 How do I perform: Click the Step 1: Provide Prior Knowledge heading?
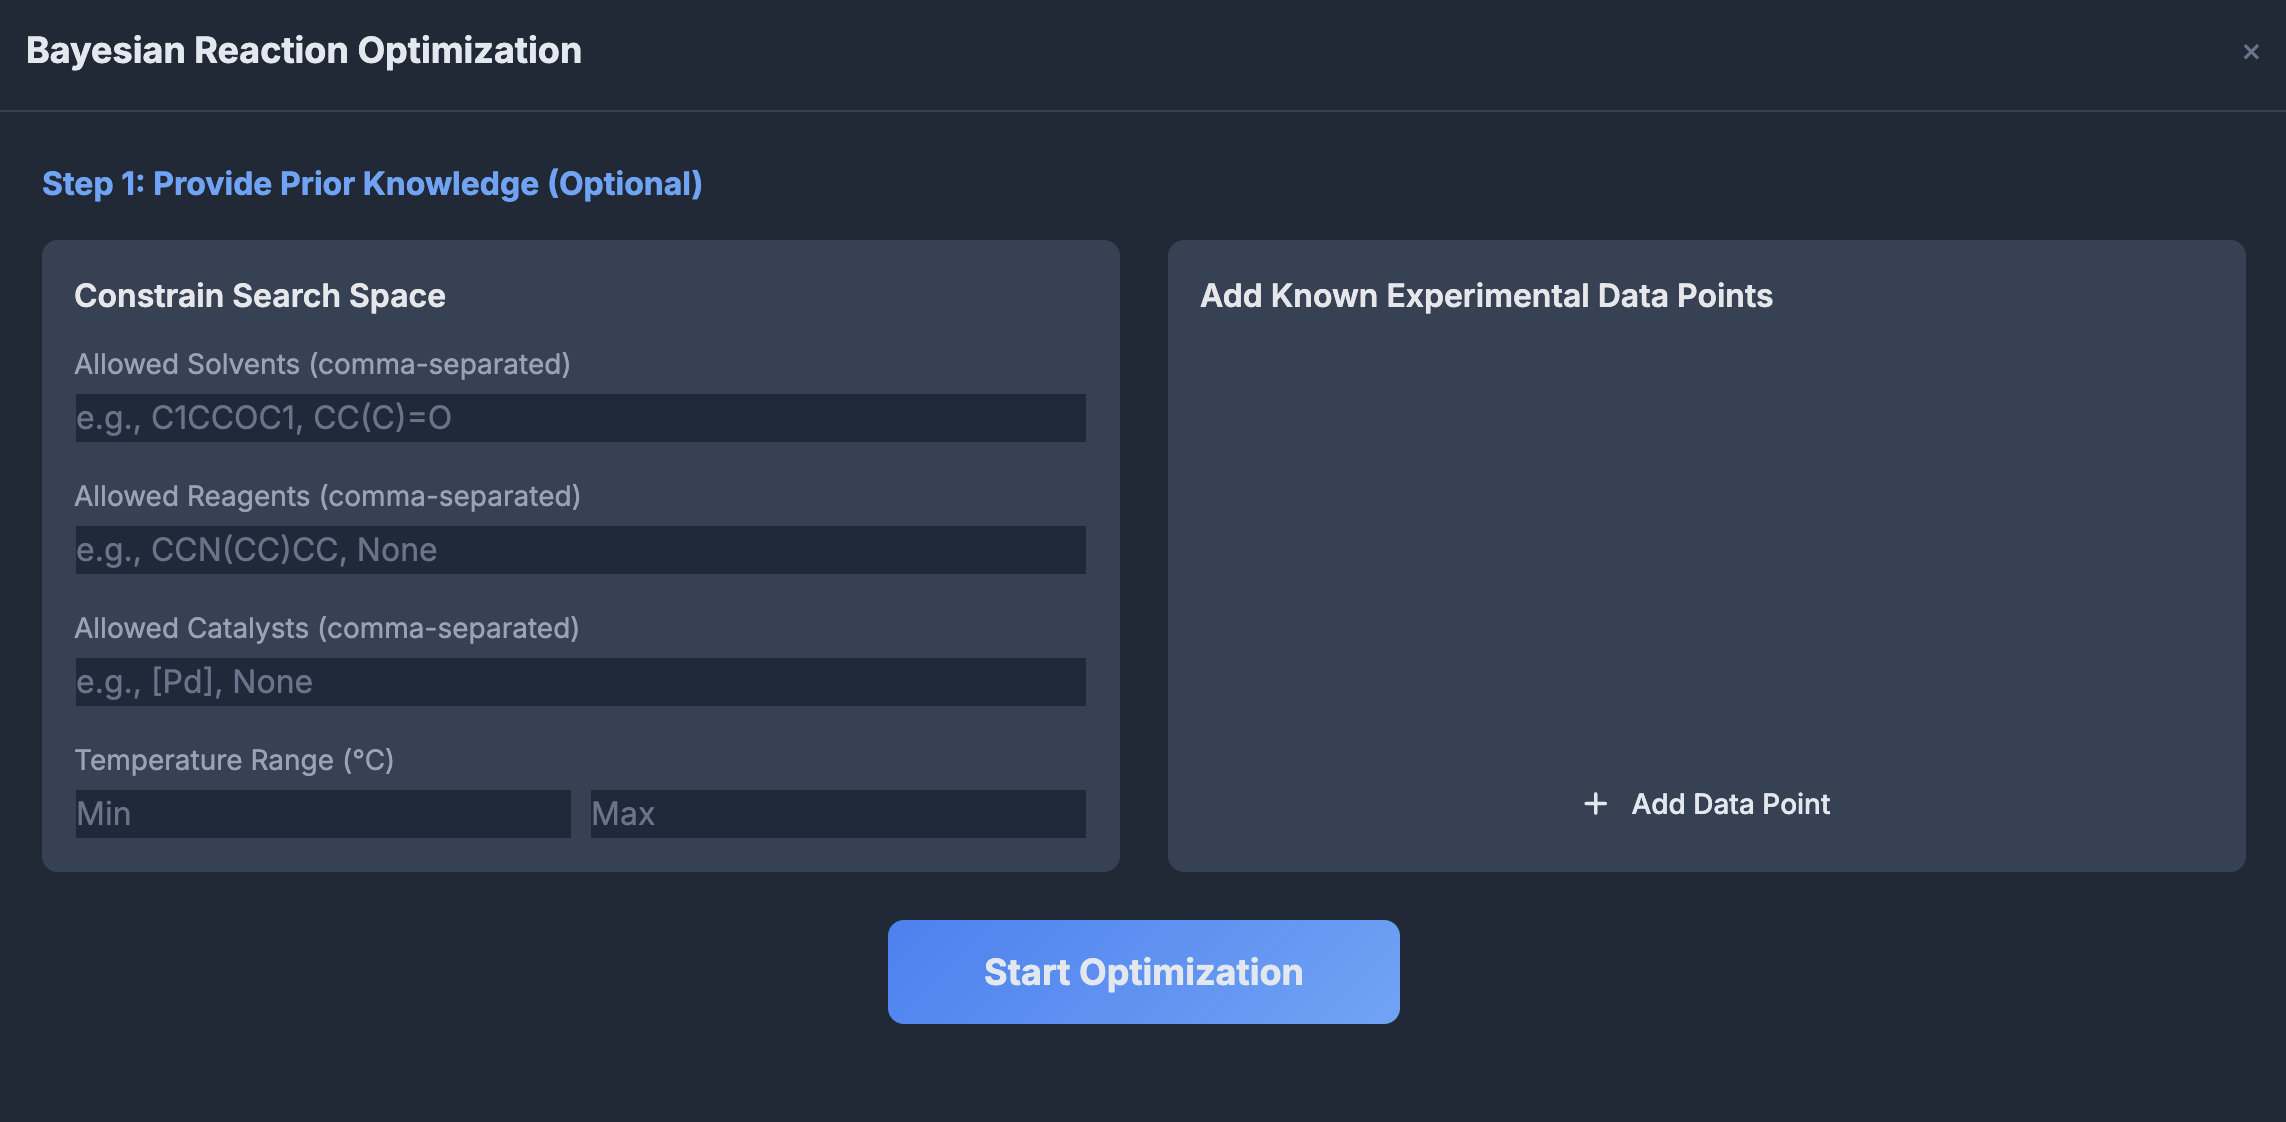click(372, 183)
